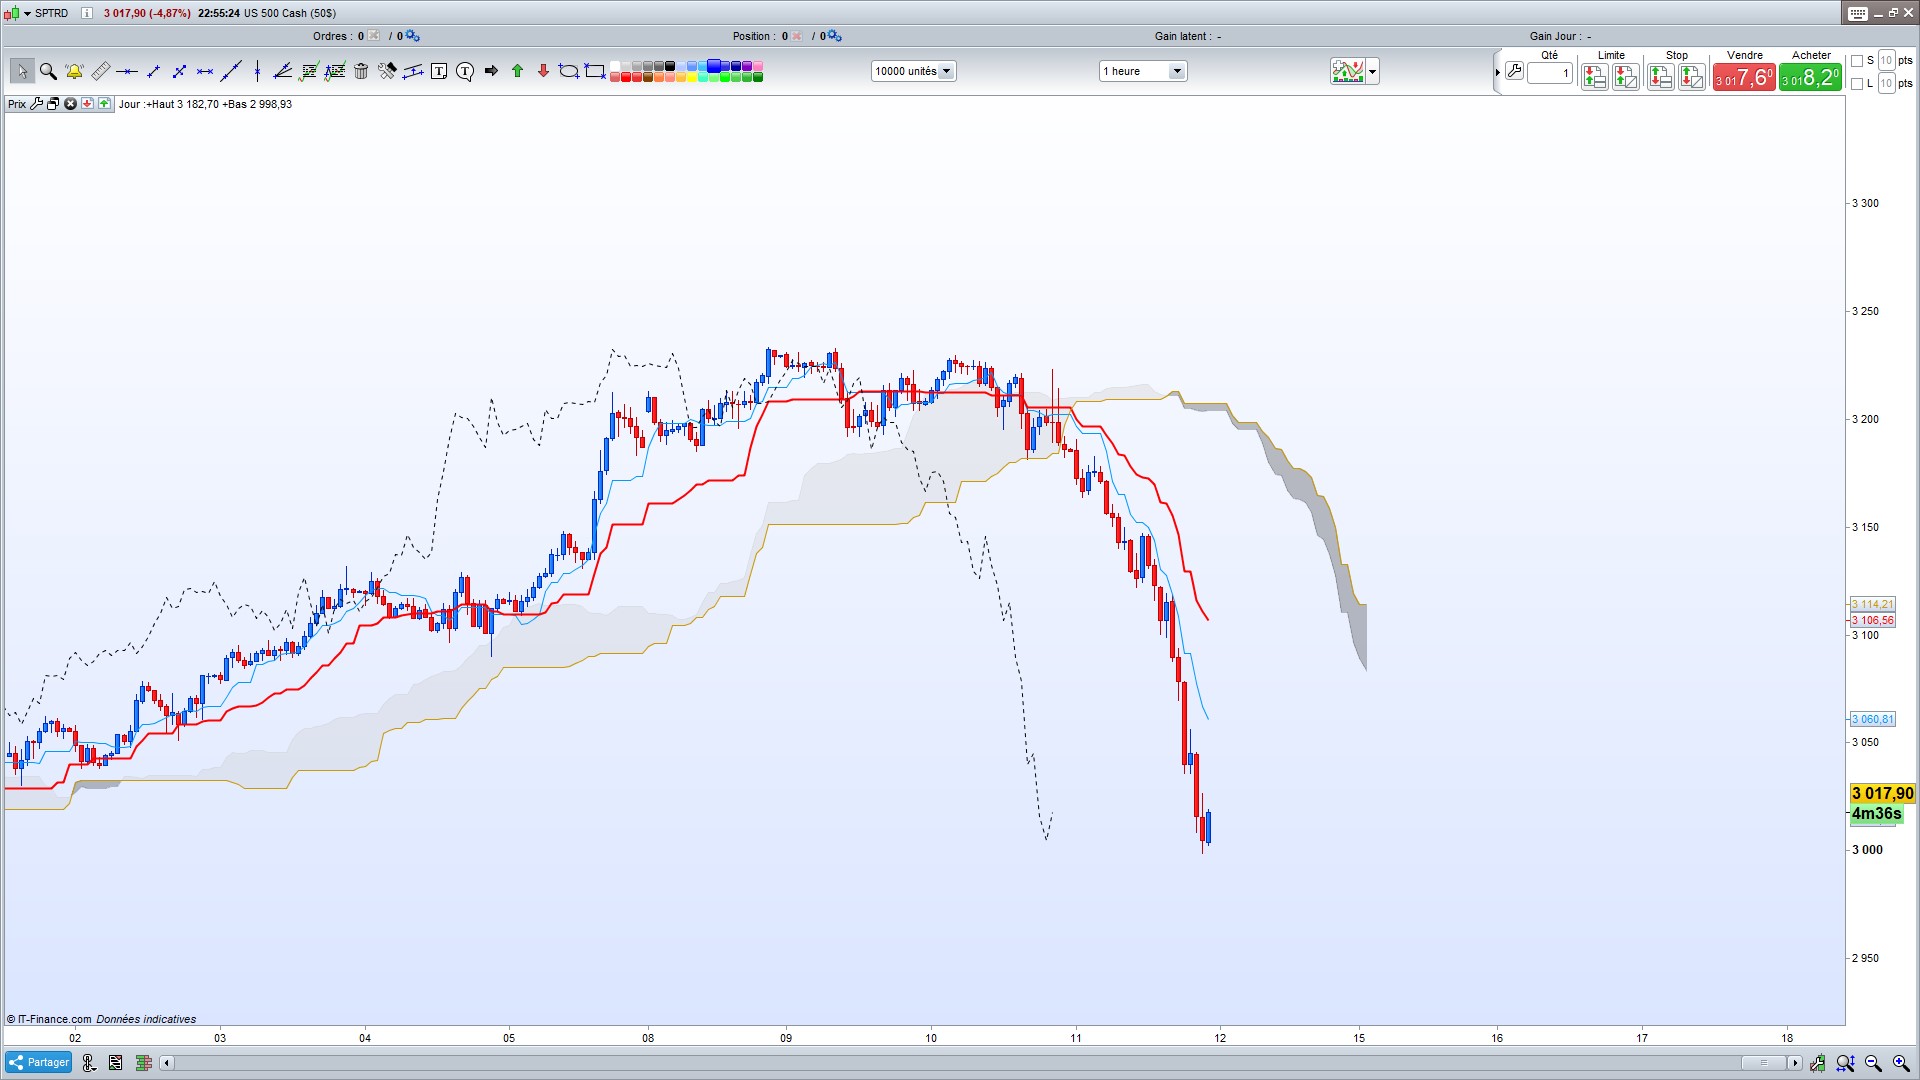Pick the segment line drawing tool
This screenshot has width=1920, height=1080.
pyautogui.click(x=153, y=71)
